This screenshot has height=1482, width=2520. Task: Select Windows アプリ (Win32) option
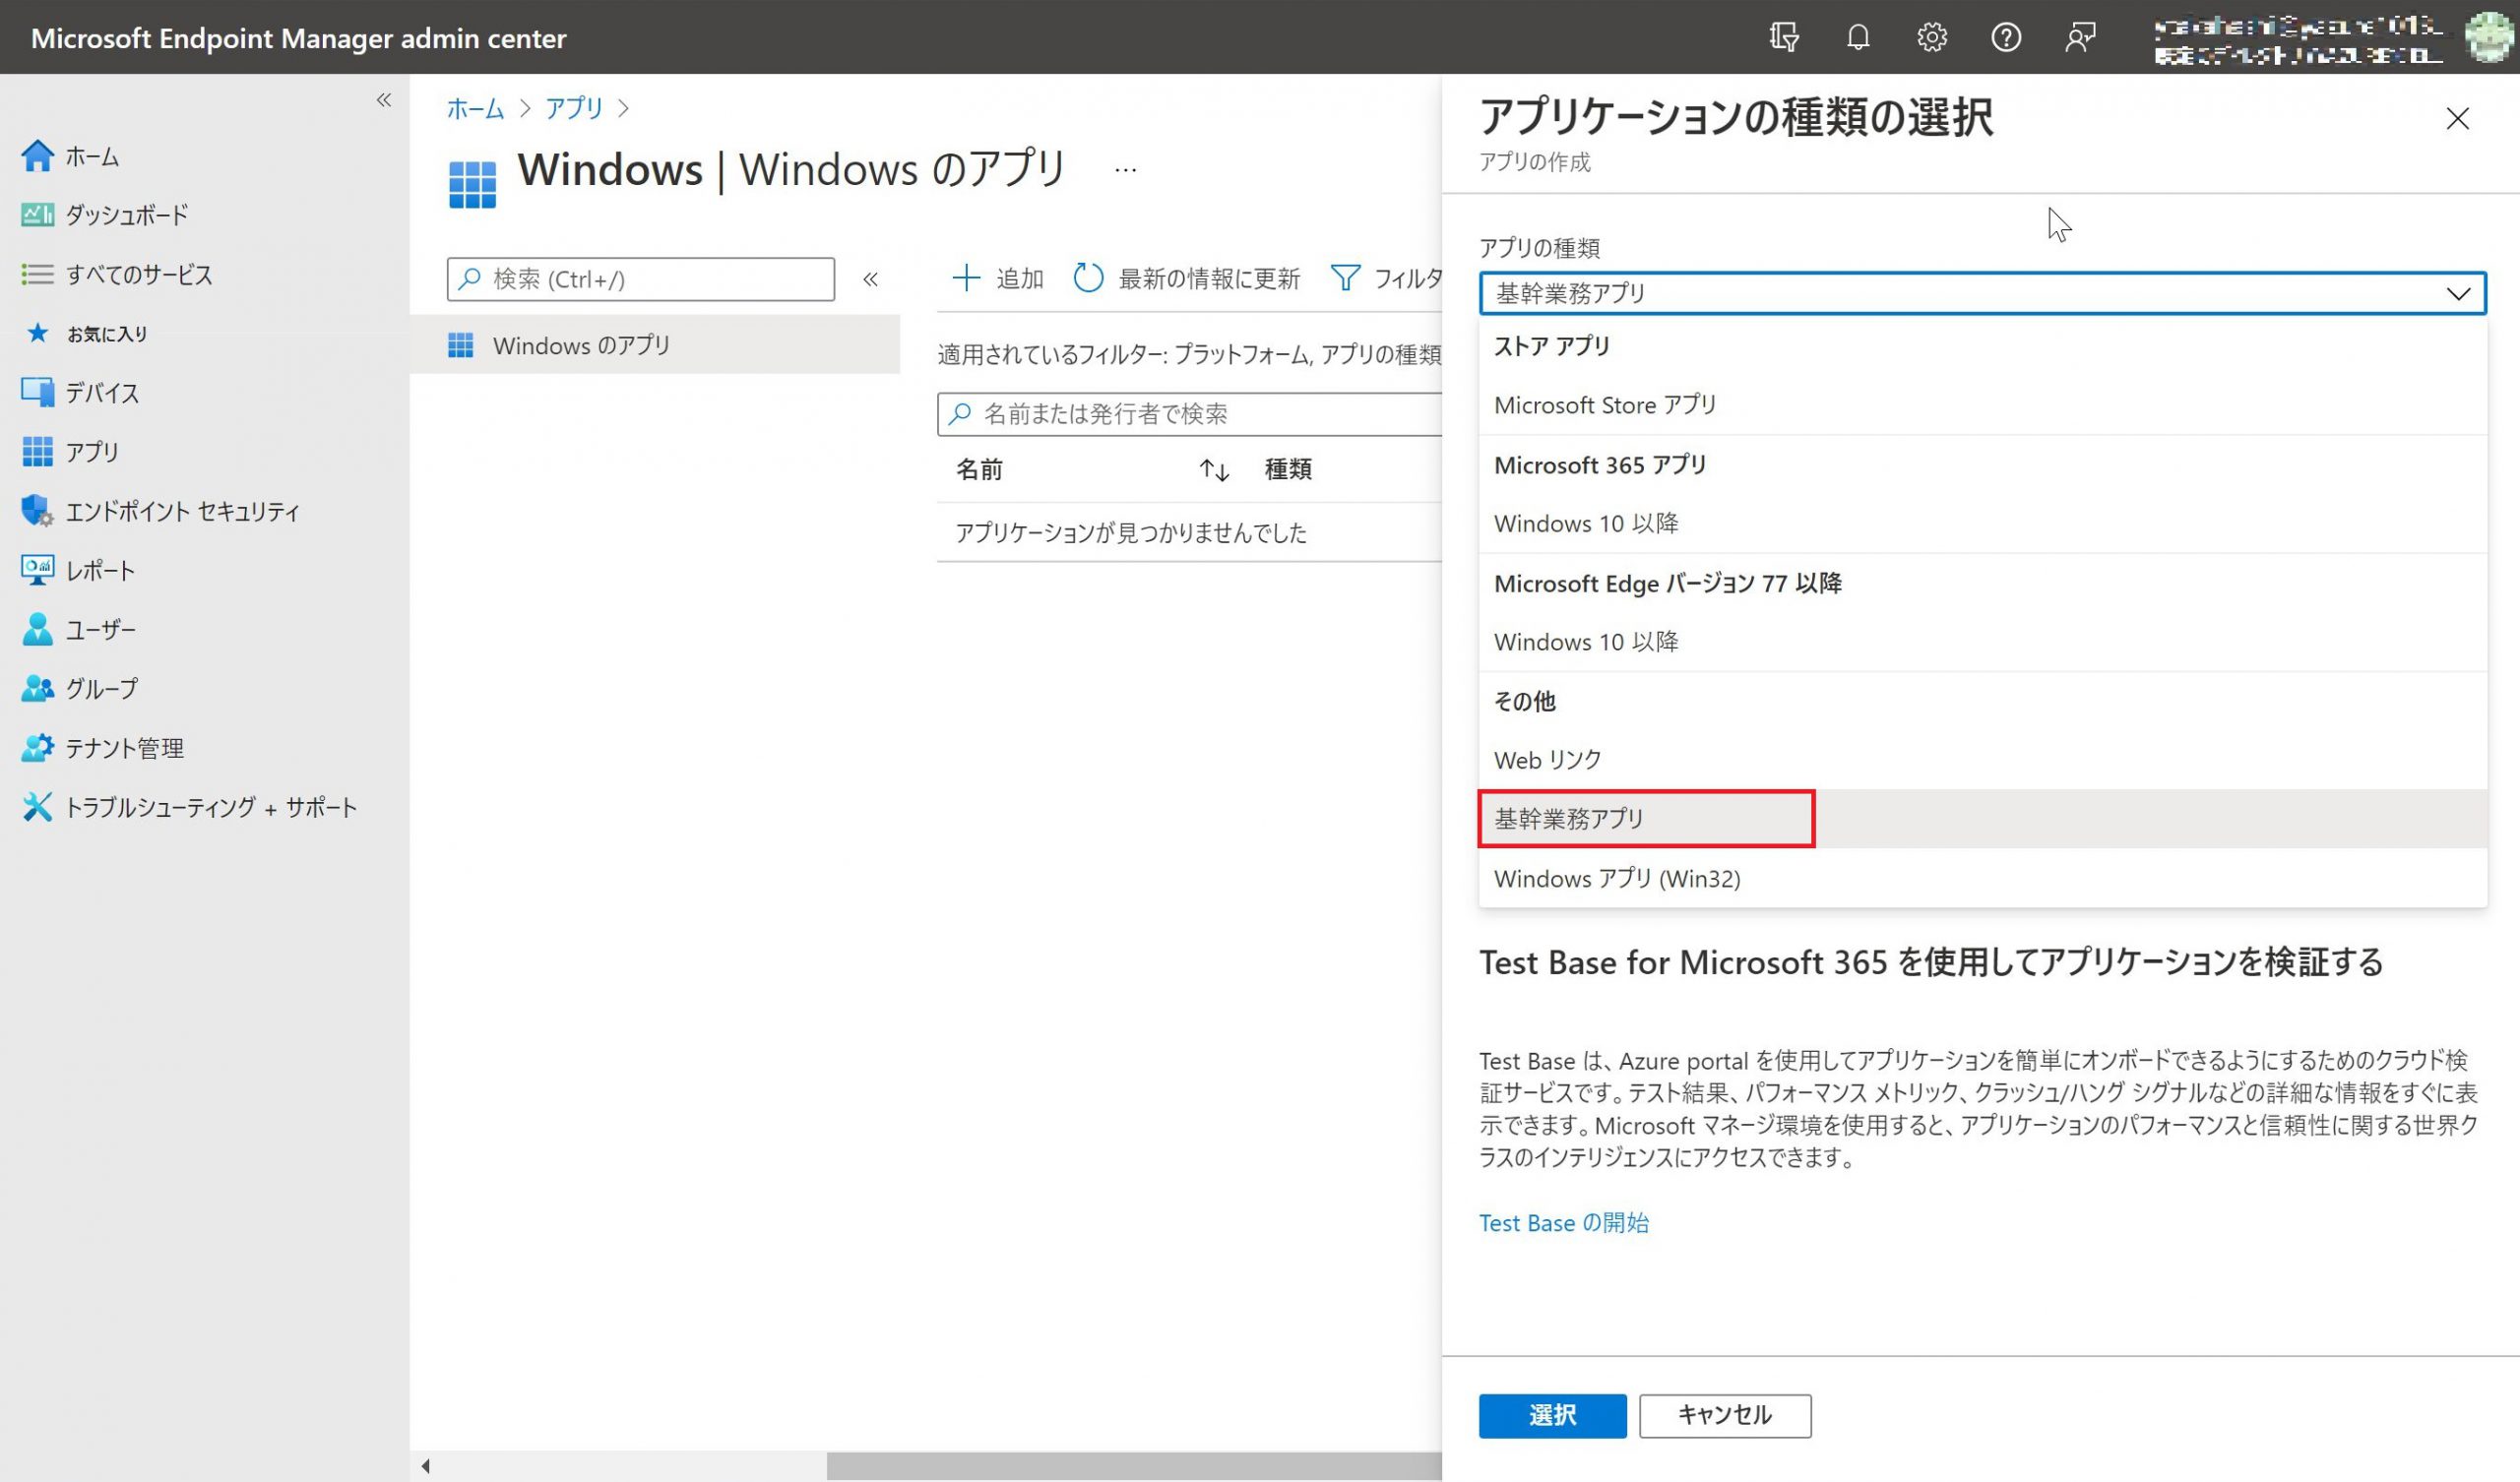click(x=1616, y=878)
